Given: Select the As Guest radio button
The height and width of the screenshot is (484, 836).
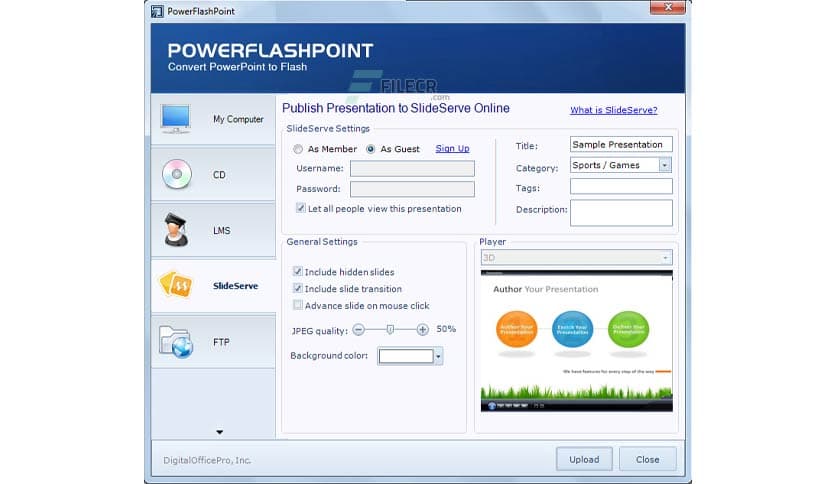Looking at the screenshot, I should [371, 149].
